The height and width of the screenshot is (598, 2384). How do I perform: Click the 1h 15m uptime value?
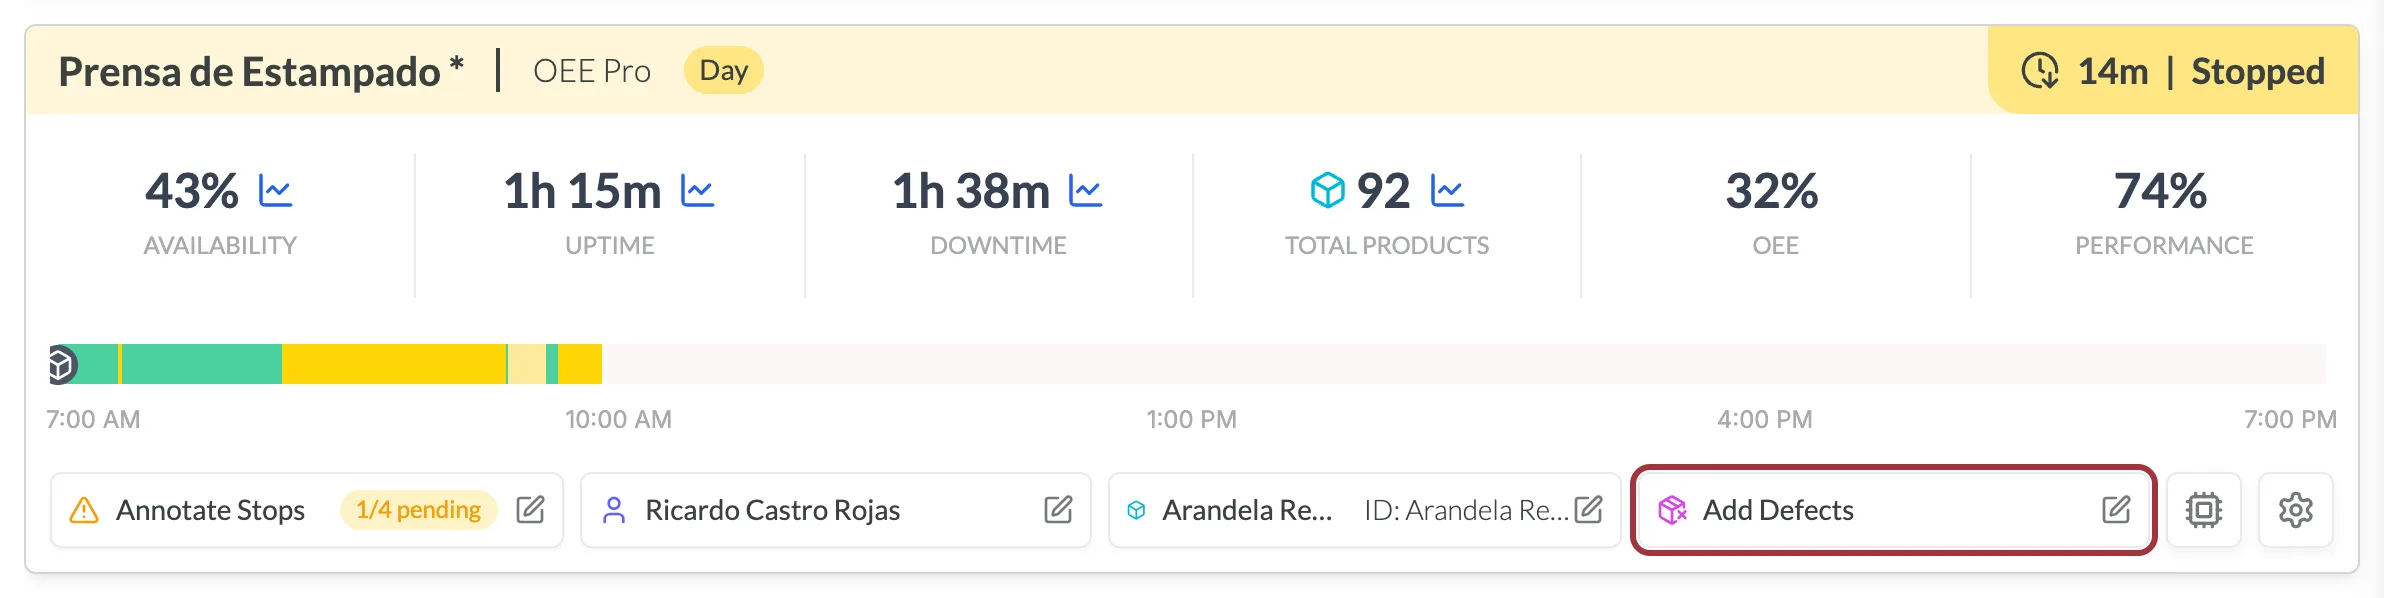tap(583, 190)
